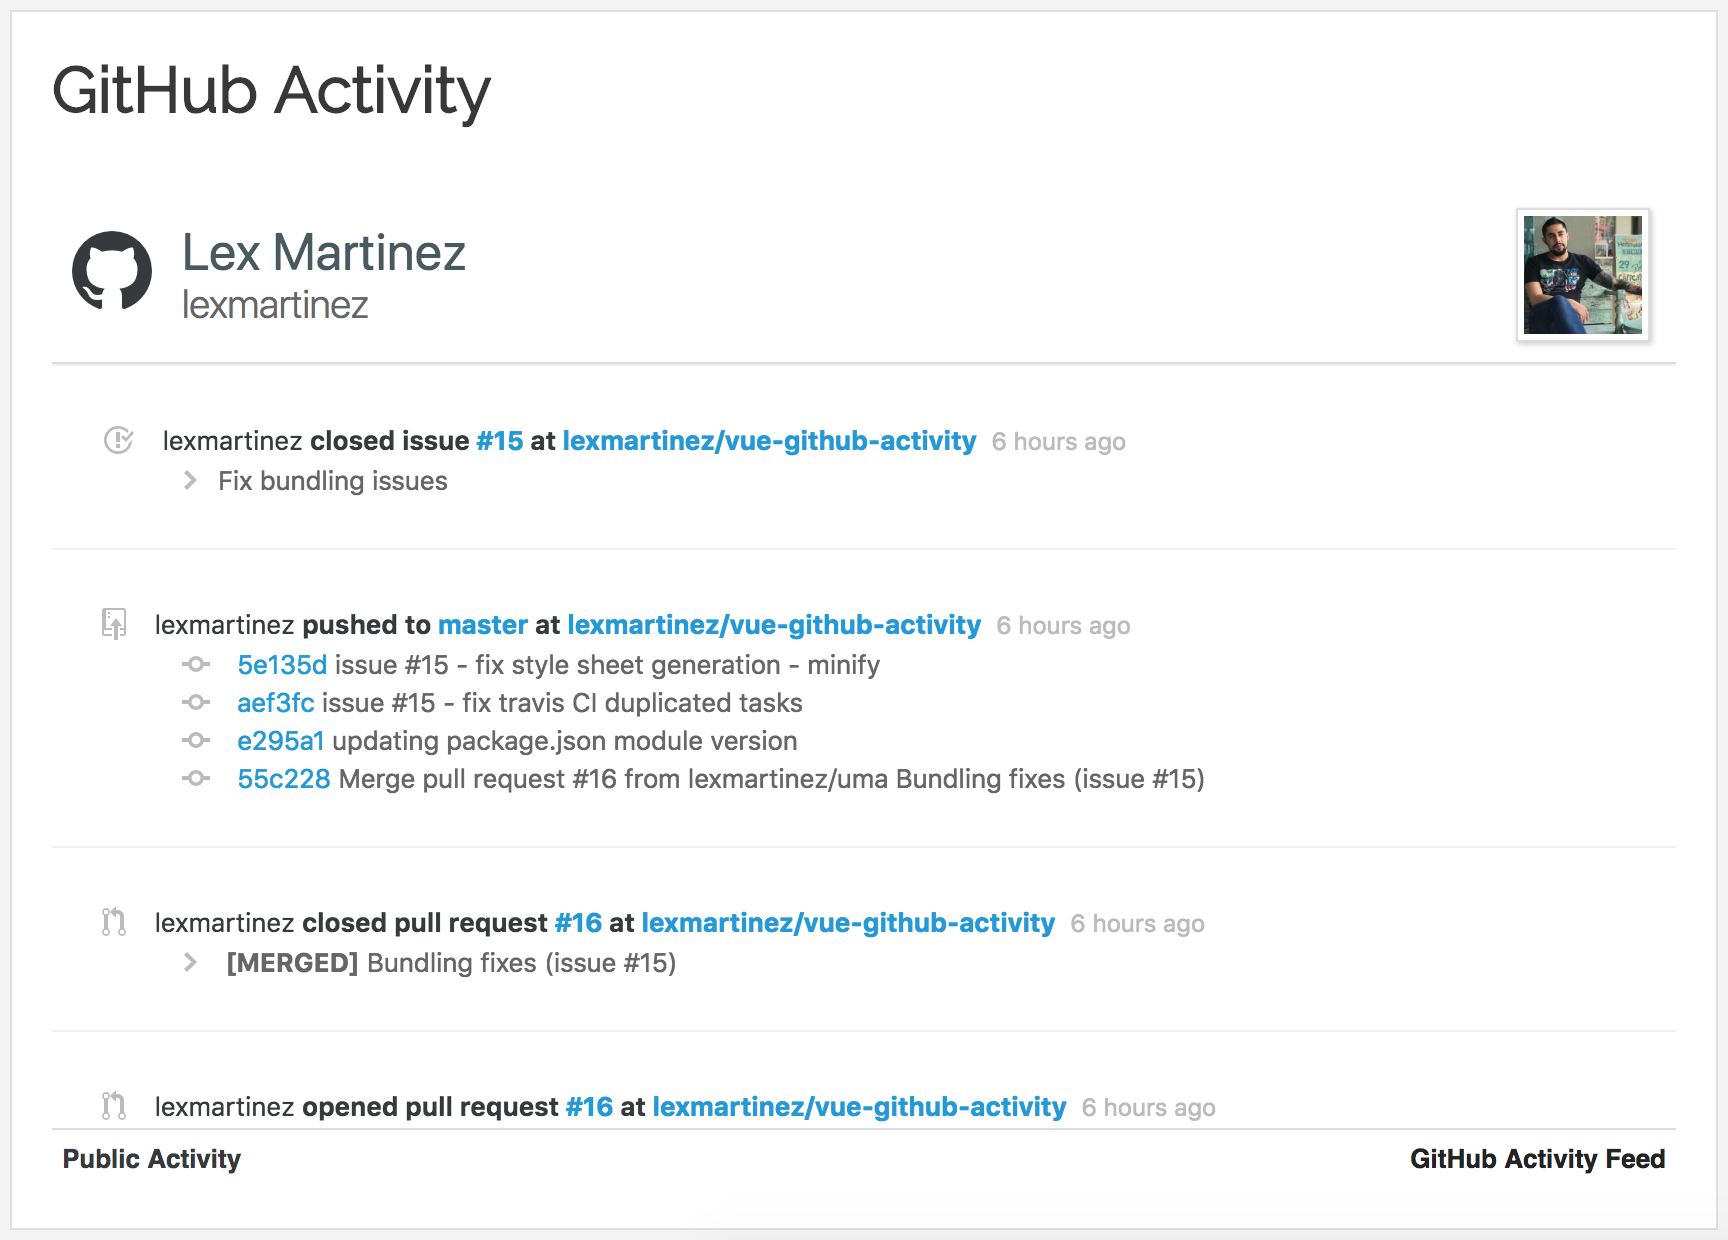
Task: Click commit icon beside 55c228
Action: pyautogui.click(x=196, y=779)
